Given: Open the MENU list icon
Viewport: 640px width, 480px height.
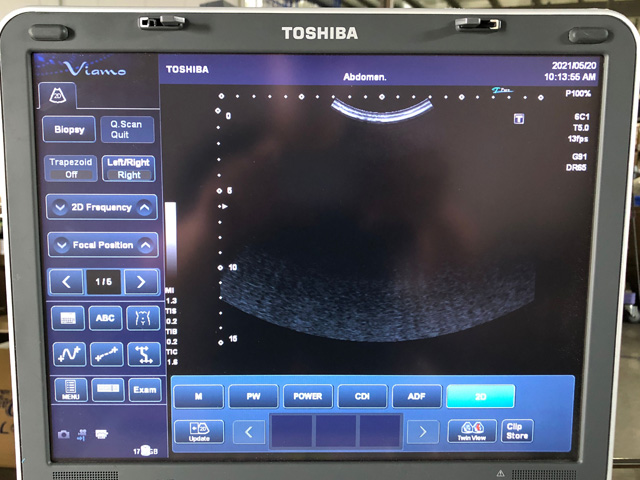Looking at the screenshot, I should tap(71, 390).
